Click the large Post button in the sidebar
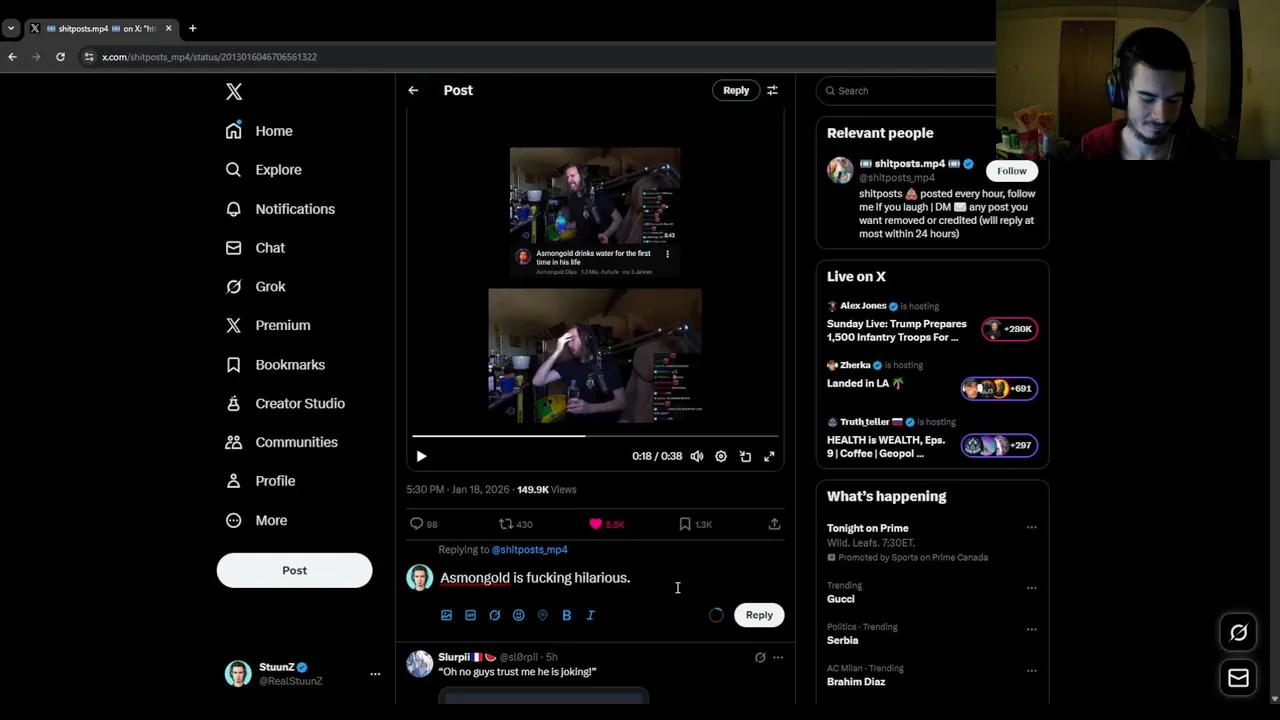This screenshot has width=1280, height=720. click(x=294, y=570)
